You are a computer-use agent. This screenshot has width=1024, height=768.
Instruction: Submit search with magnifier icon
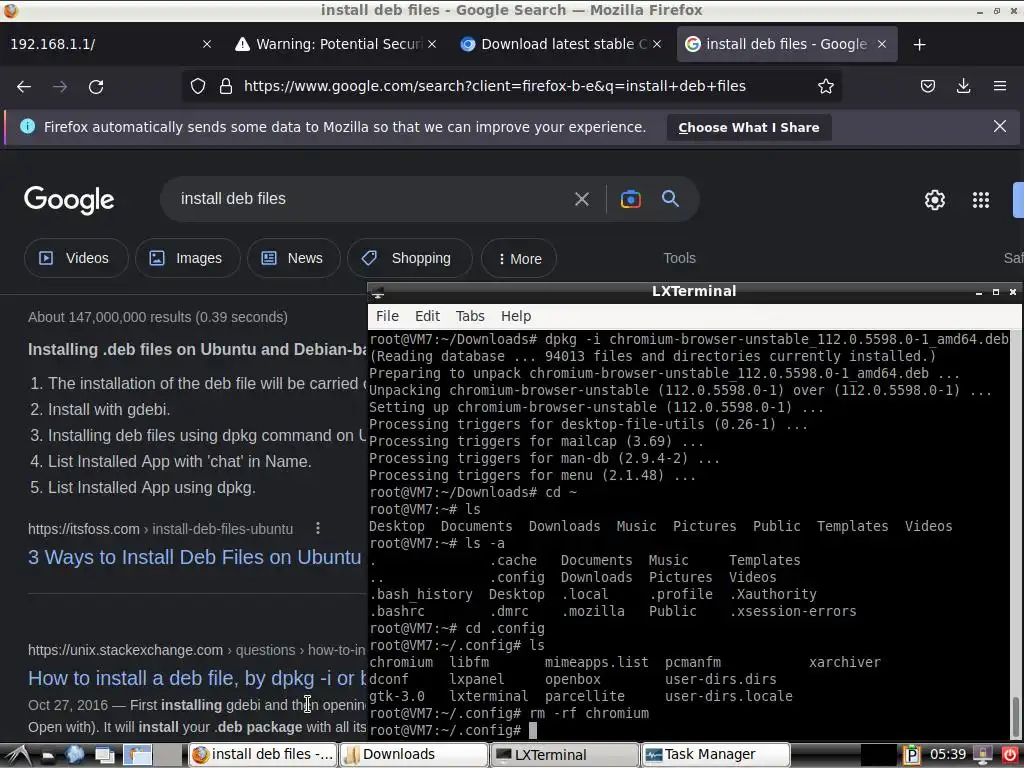point(670,199)
